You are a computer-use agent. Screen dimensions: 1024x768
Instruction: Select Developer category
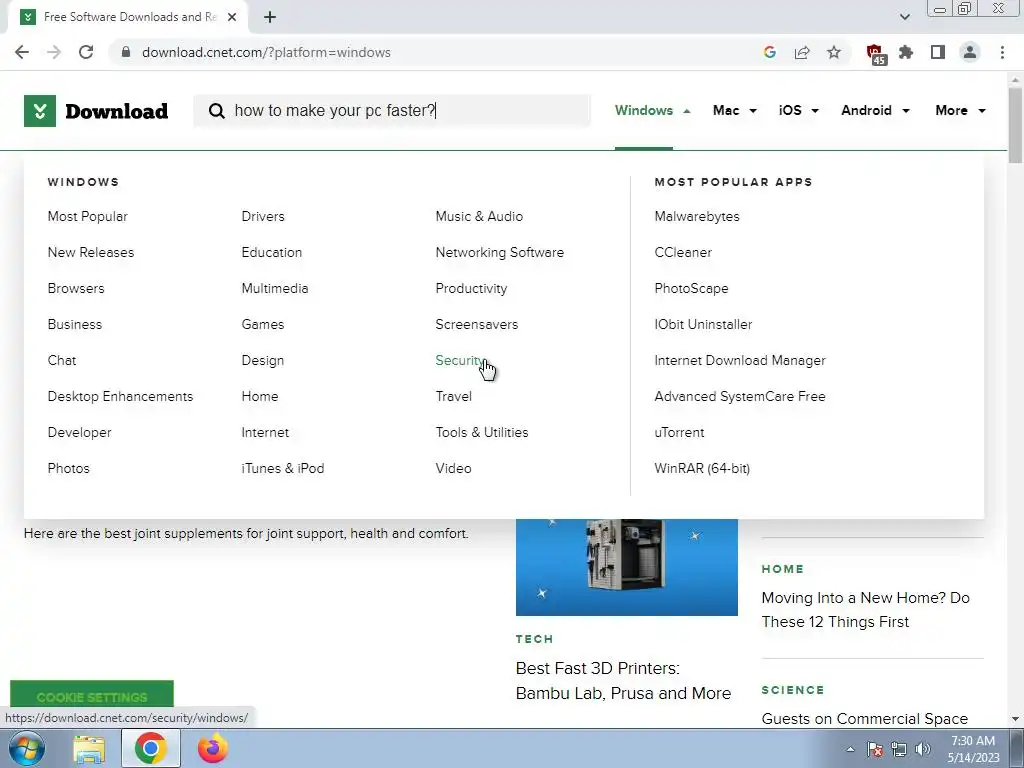click(x=80, y=432)
